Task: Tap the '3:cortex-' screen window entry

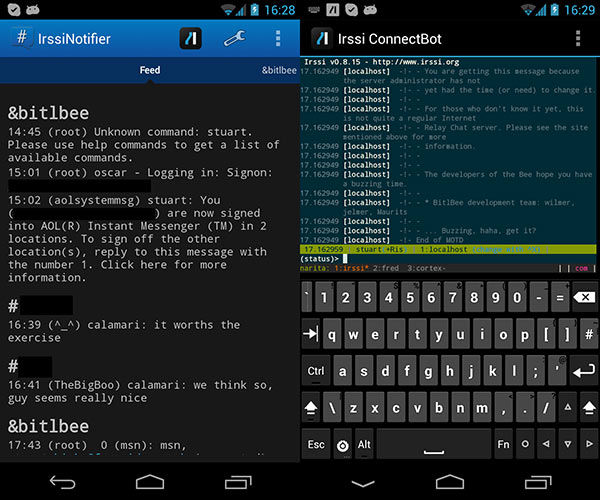Action: 426,268
